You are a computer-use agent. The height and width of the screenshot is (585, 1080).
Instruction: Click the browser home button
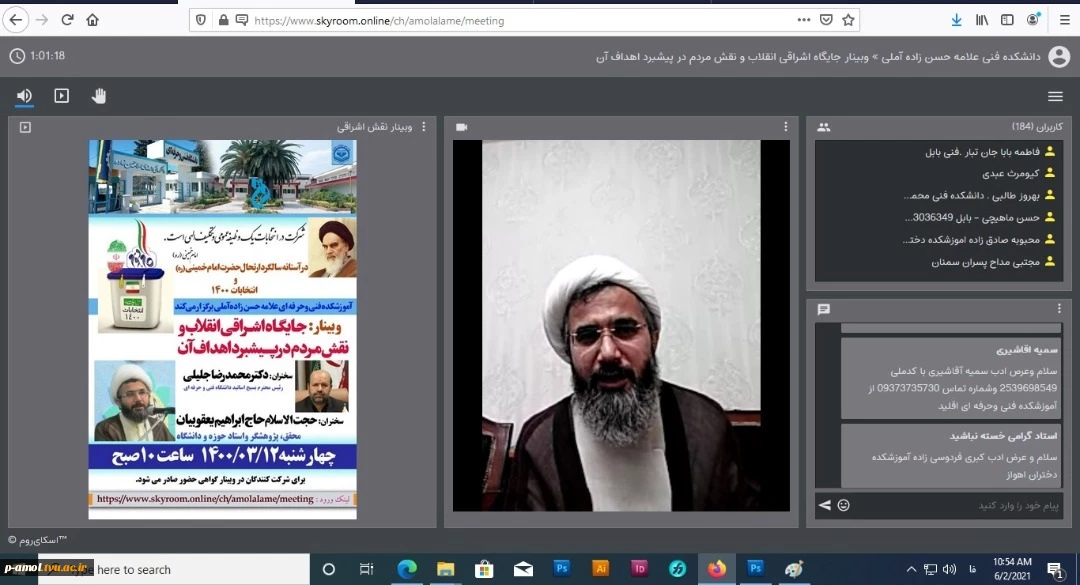point(92,19)
